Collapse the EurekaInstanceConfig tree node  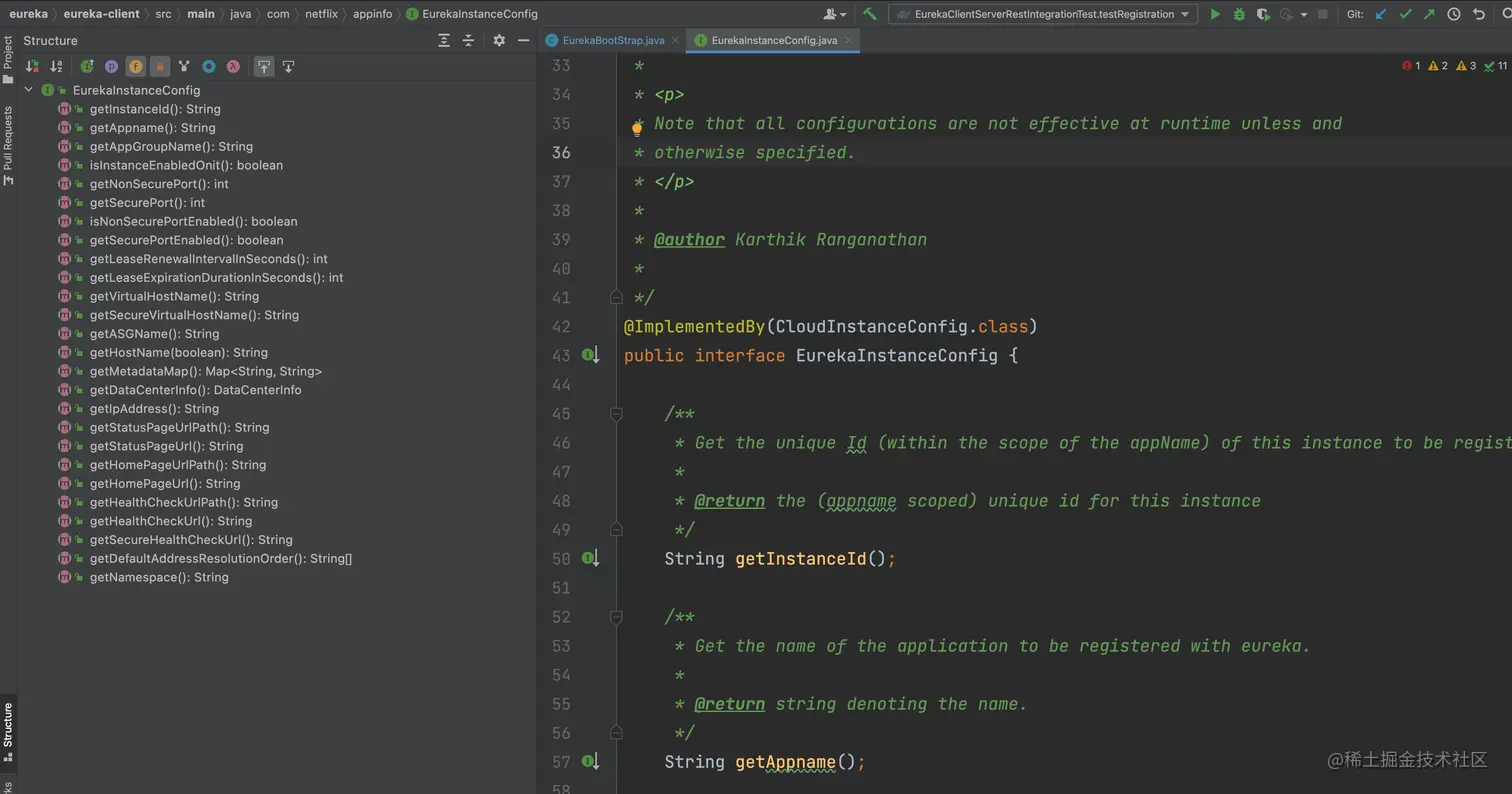[x=29, y=90]
